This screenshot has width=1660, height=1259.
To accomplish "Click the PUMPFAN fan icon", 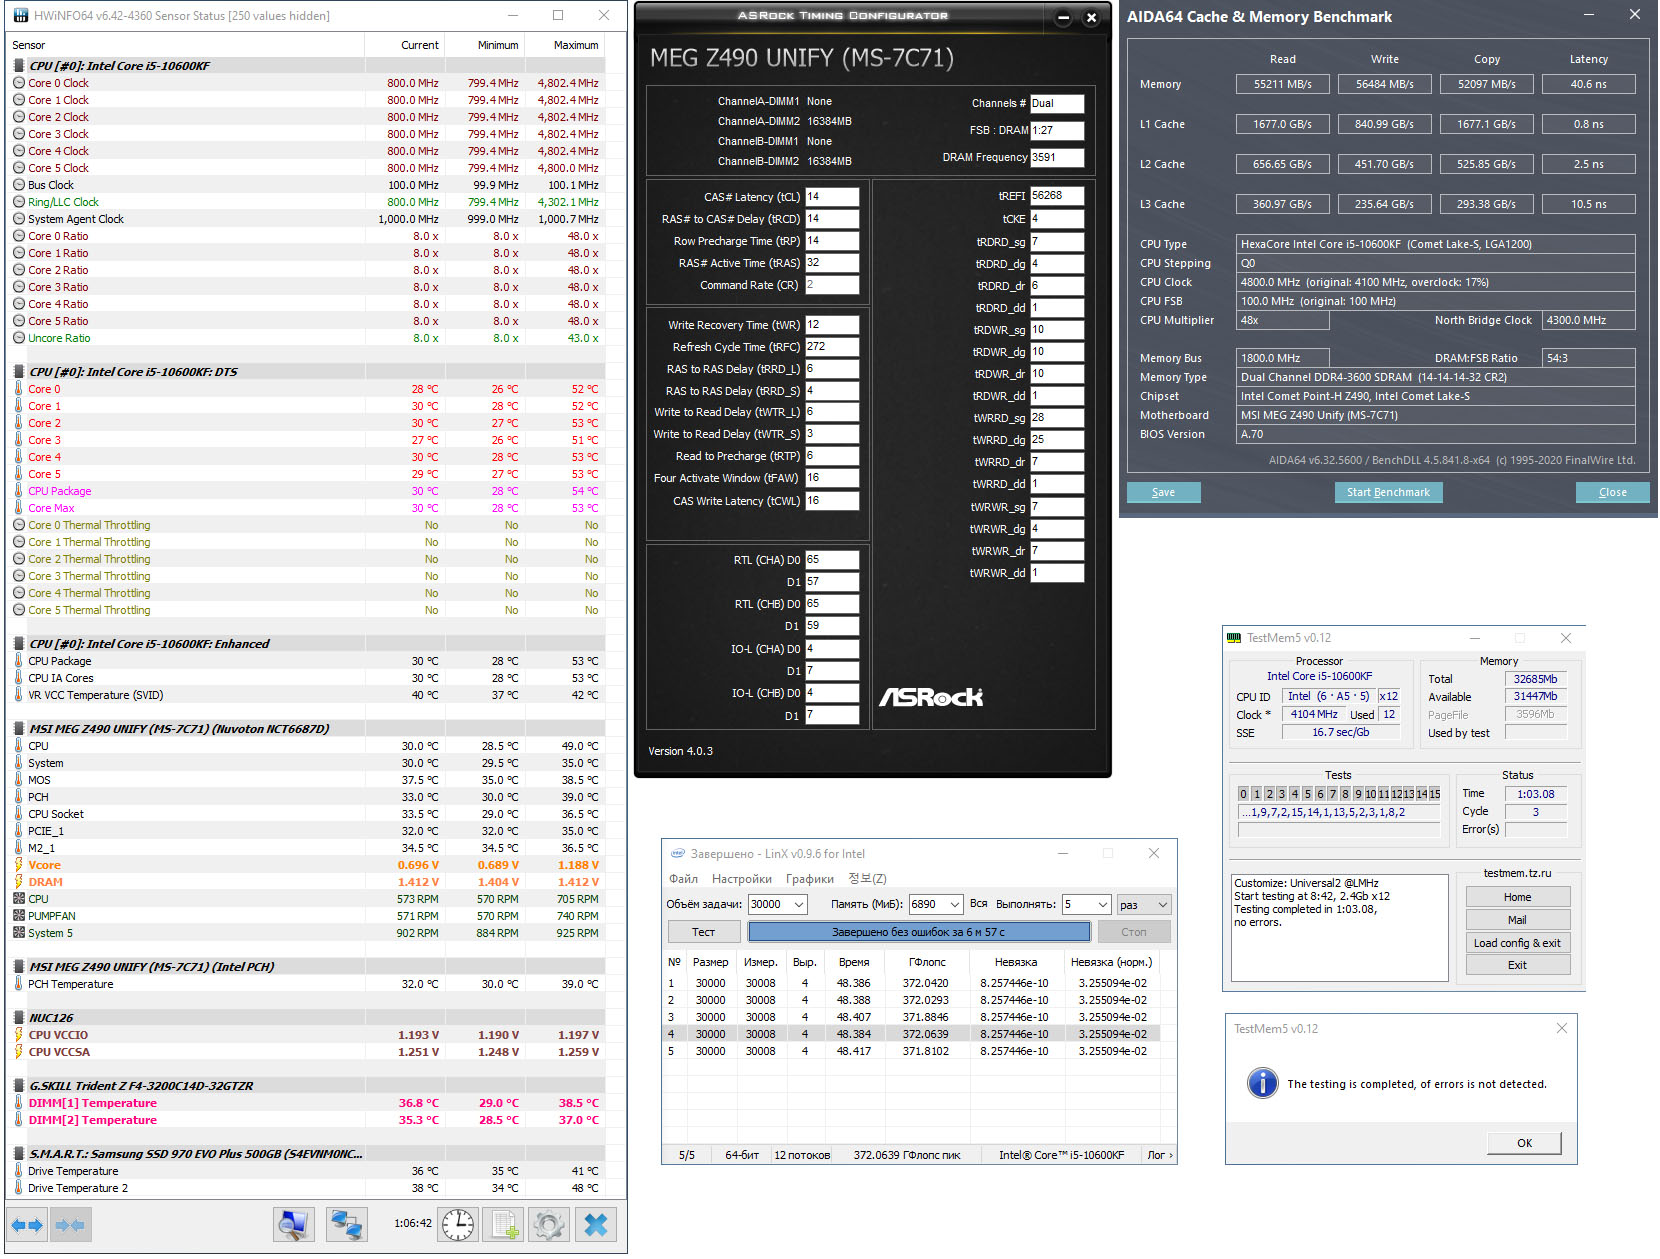I will 19,916.
